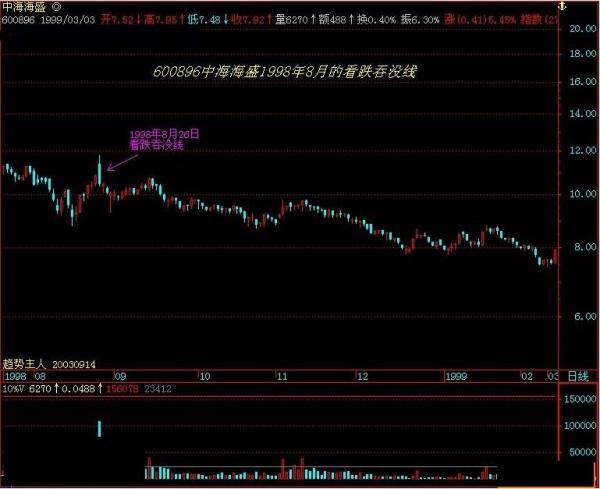Click the 12 month marker on timeline
The width and height of the screenshot is (600, 489).
(x=362, y=377)
